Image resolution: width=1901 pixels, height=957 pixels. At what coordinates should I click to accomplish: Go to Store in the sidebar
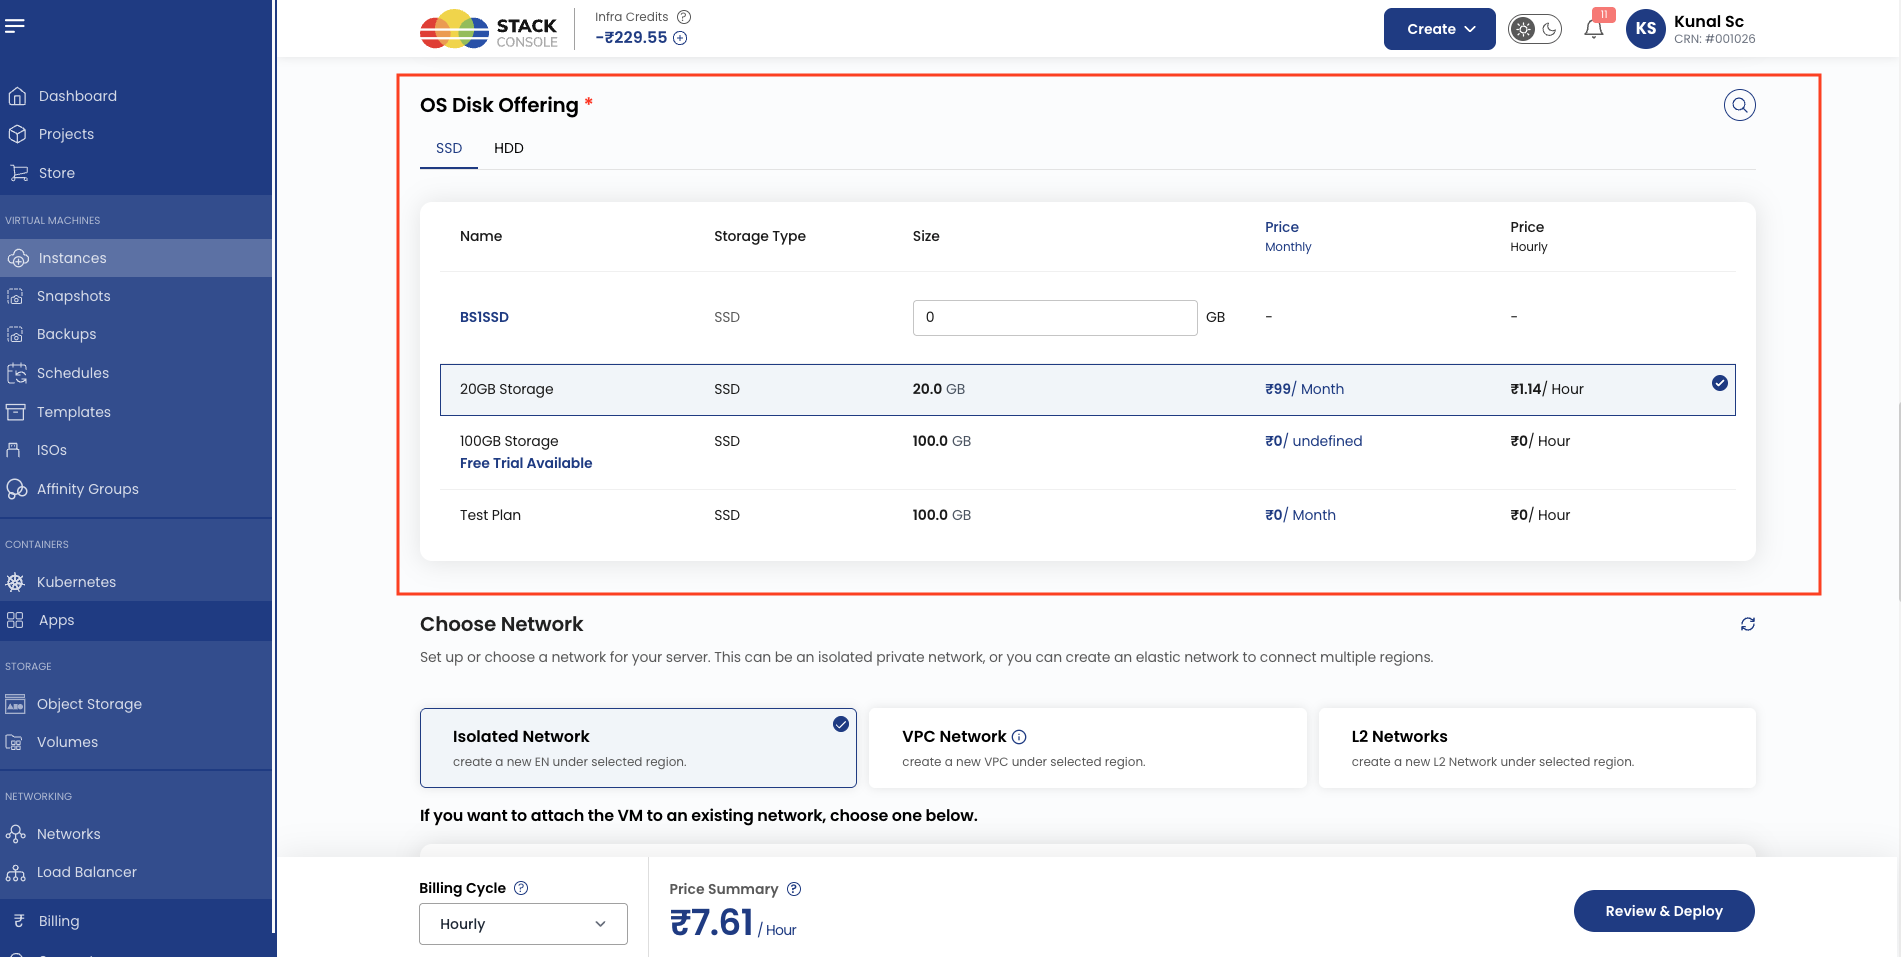(57, 173)
